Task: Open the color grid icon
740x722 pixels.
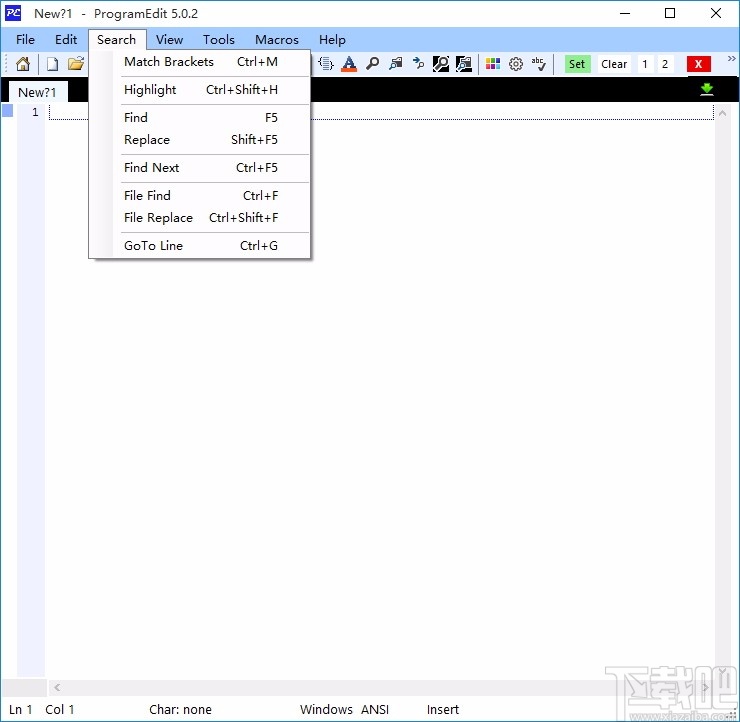Action: click(x=493, y=64)
